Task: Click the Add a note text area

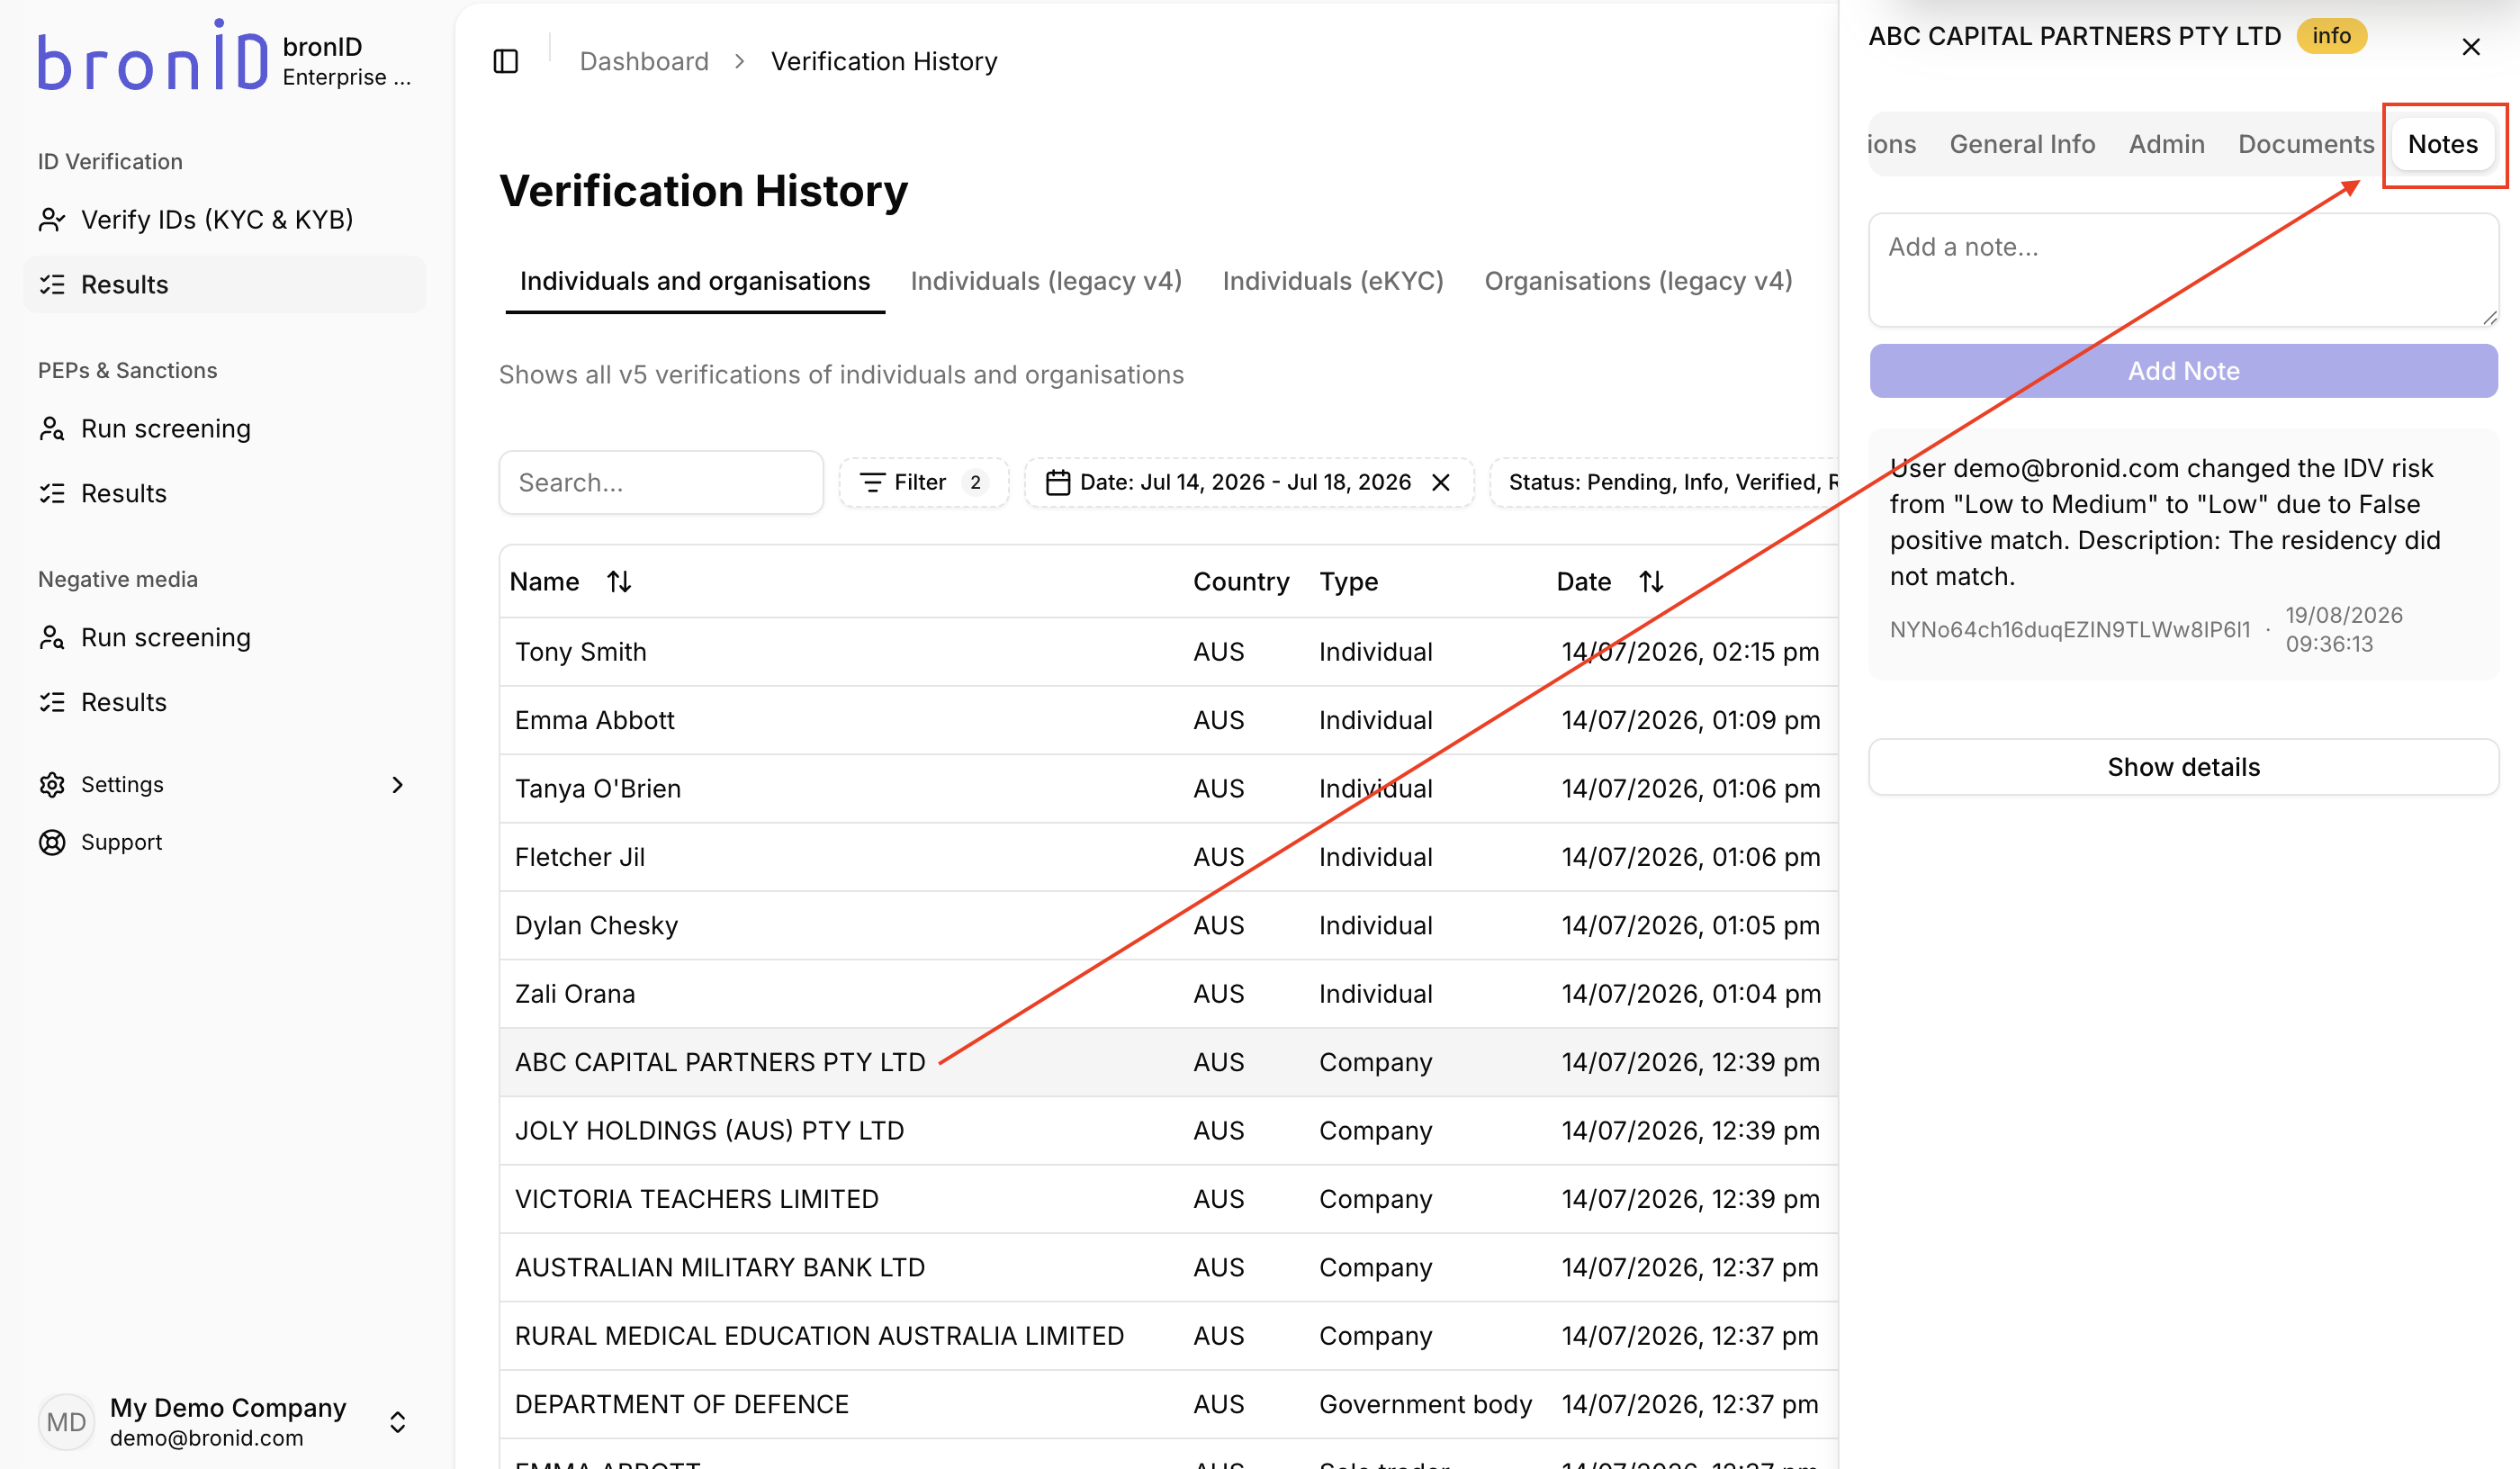Action: tap(2183, 270)
